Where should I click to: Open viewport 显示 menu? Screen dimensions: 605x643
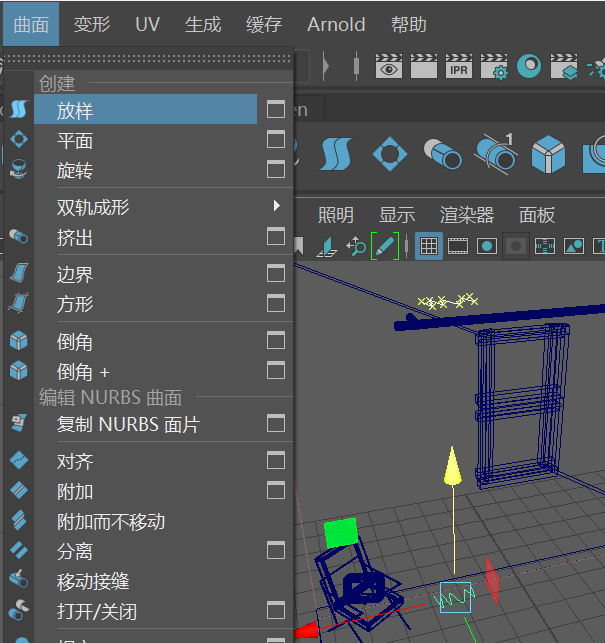(397, 215)
